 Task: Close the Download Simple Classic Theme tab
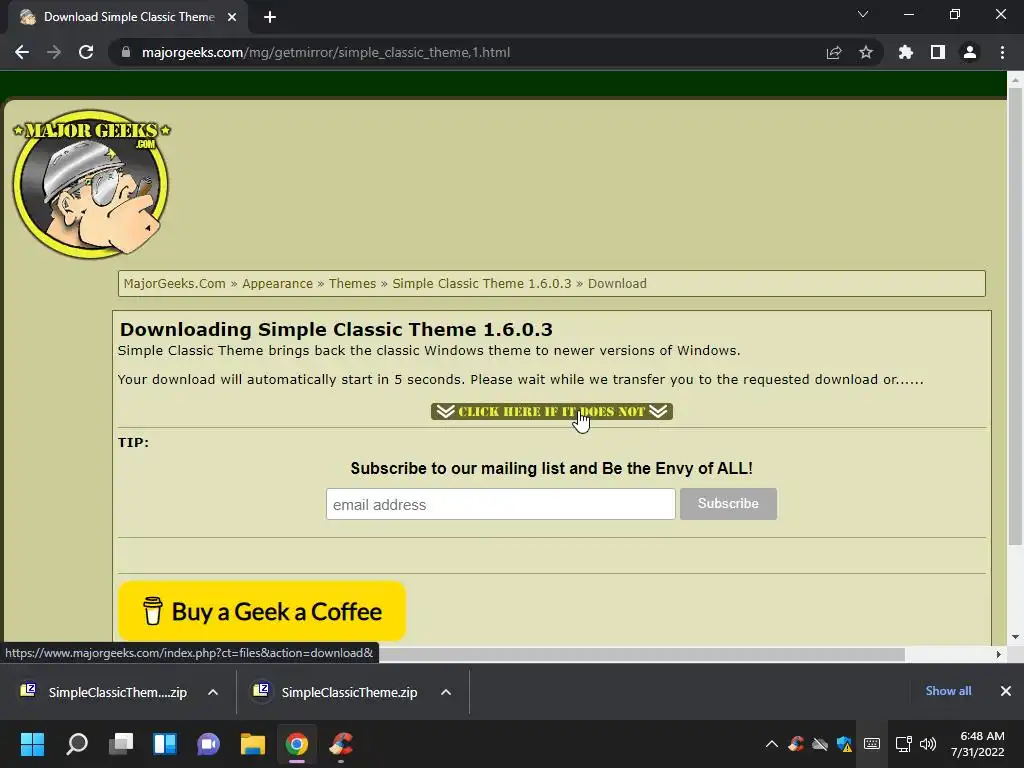click(232, 17)
